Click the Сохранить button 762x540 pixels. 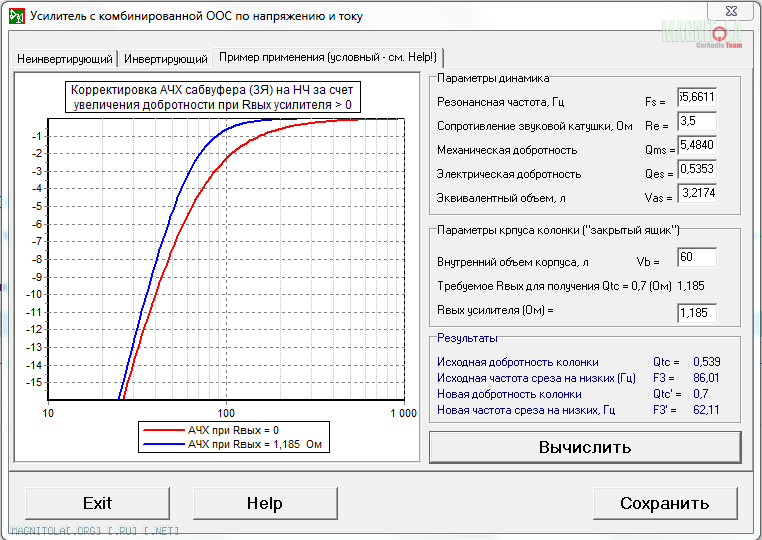click(664, 503)
